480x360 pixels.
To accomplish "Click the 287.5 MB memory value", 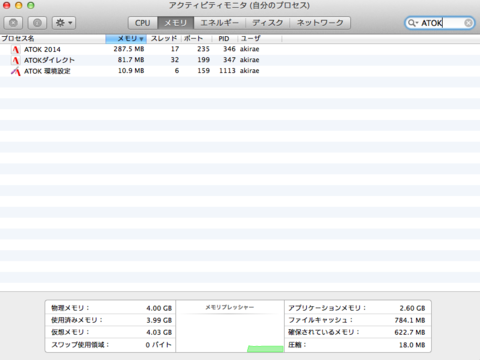I will click(129, 49).
